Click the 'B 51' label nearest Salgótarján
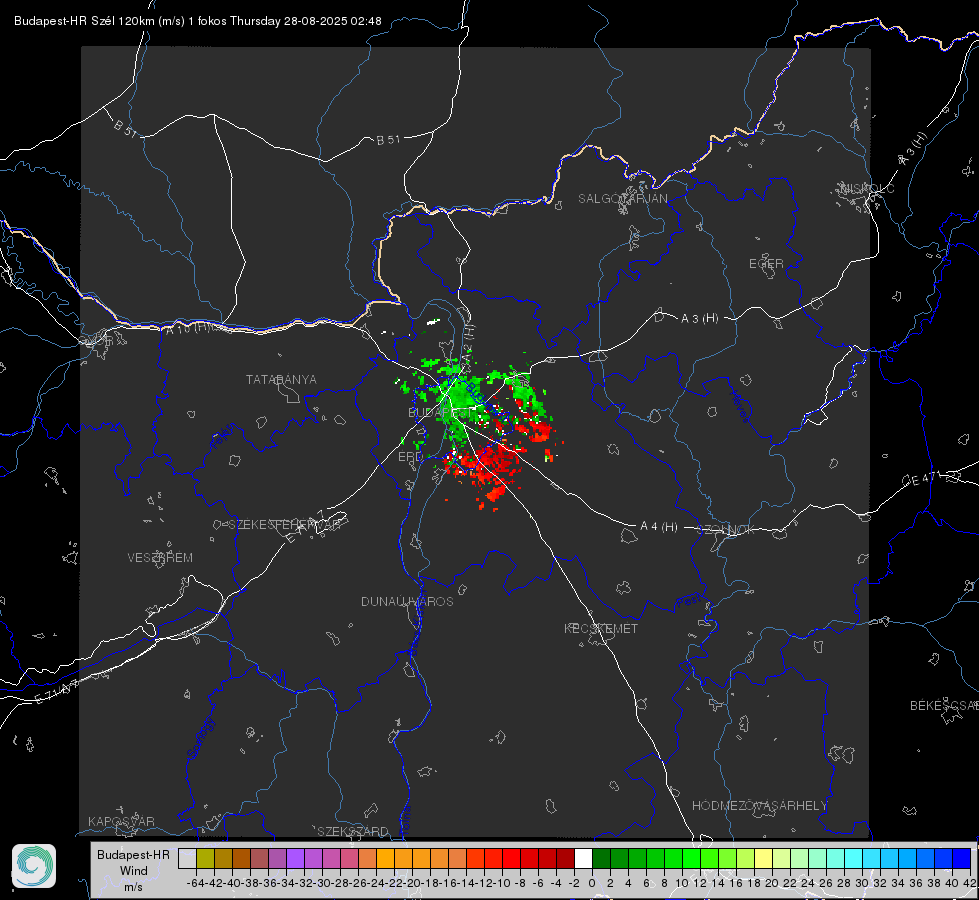 388,140
